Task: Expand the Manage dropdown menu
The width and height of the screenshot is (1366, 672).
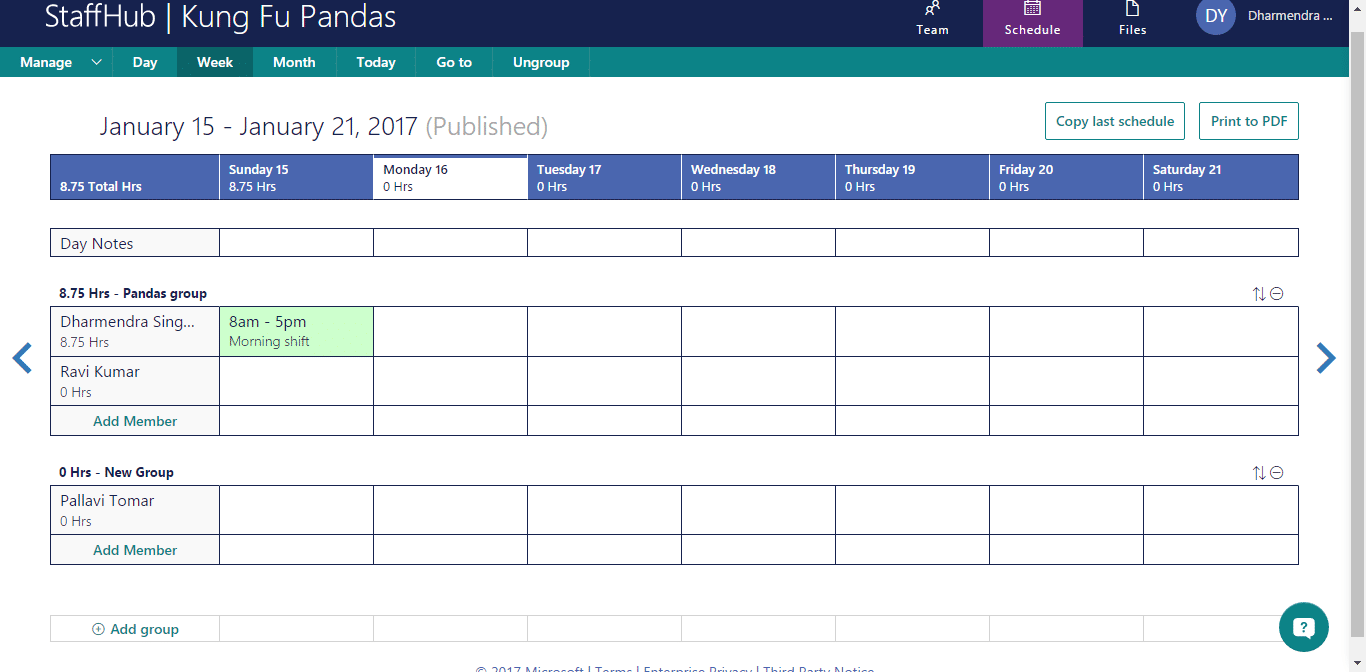Action: click(x=96, y=62)
